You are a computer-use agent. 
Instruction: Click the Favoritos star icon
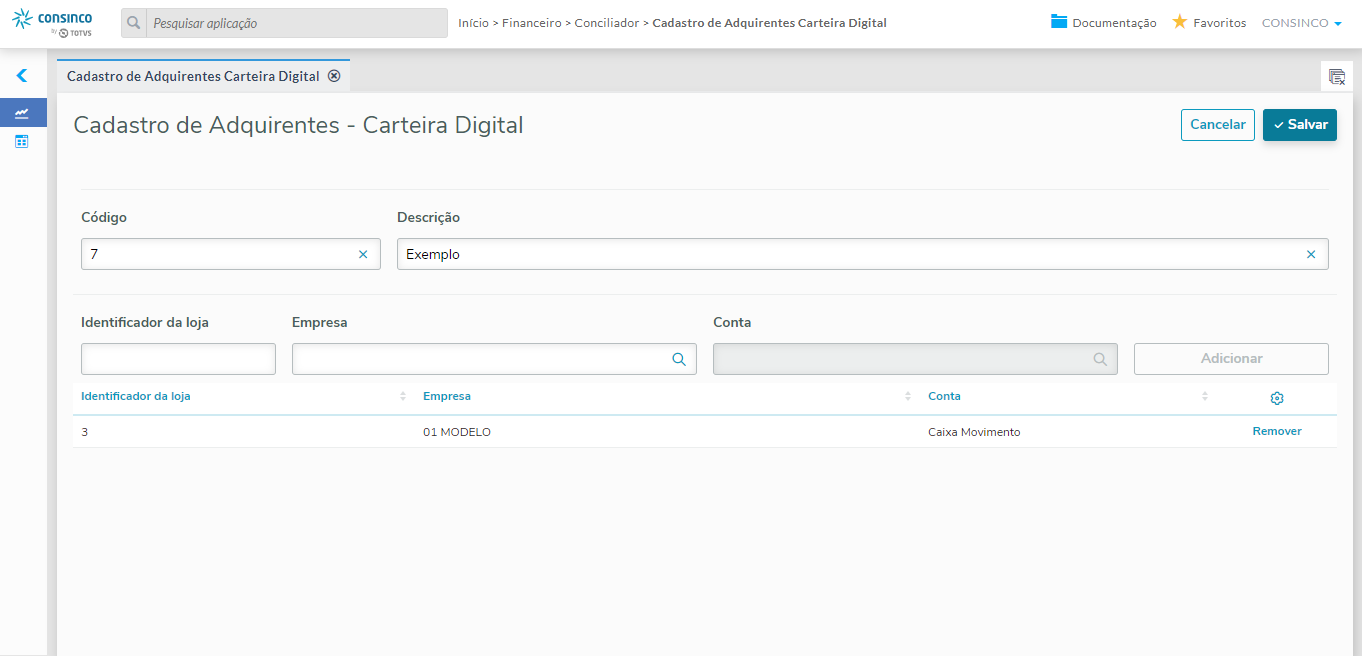coord(1180,22)
